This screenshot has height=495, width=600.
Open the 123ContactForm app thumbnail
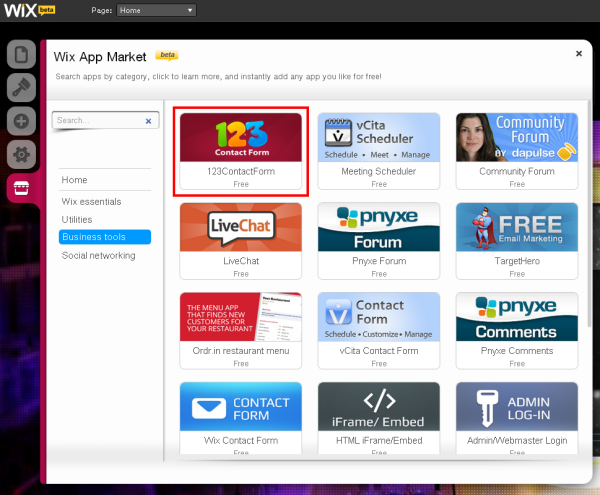[x=241, y=137]
